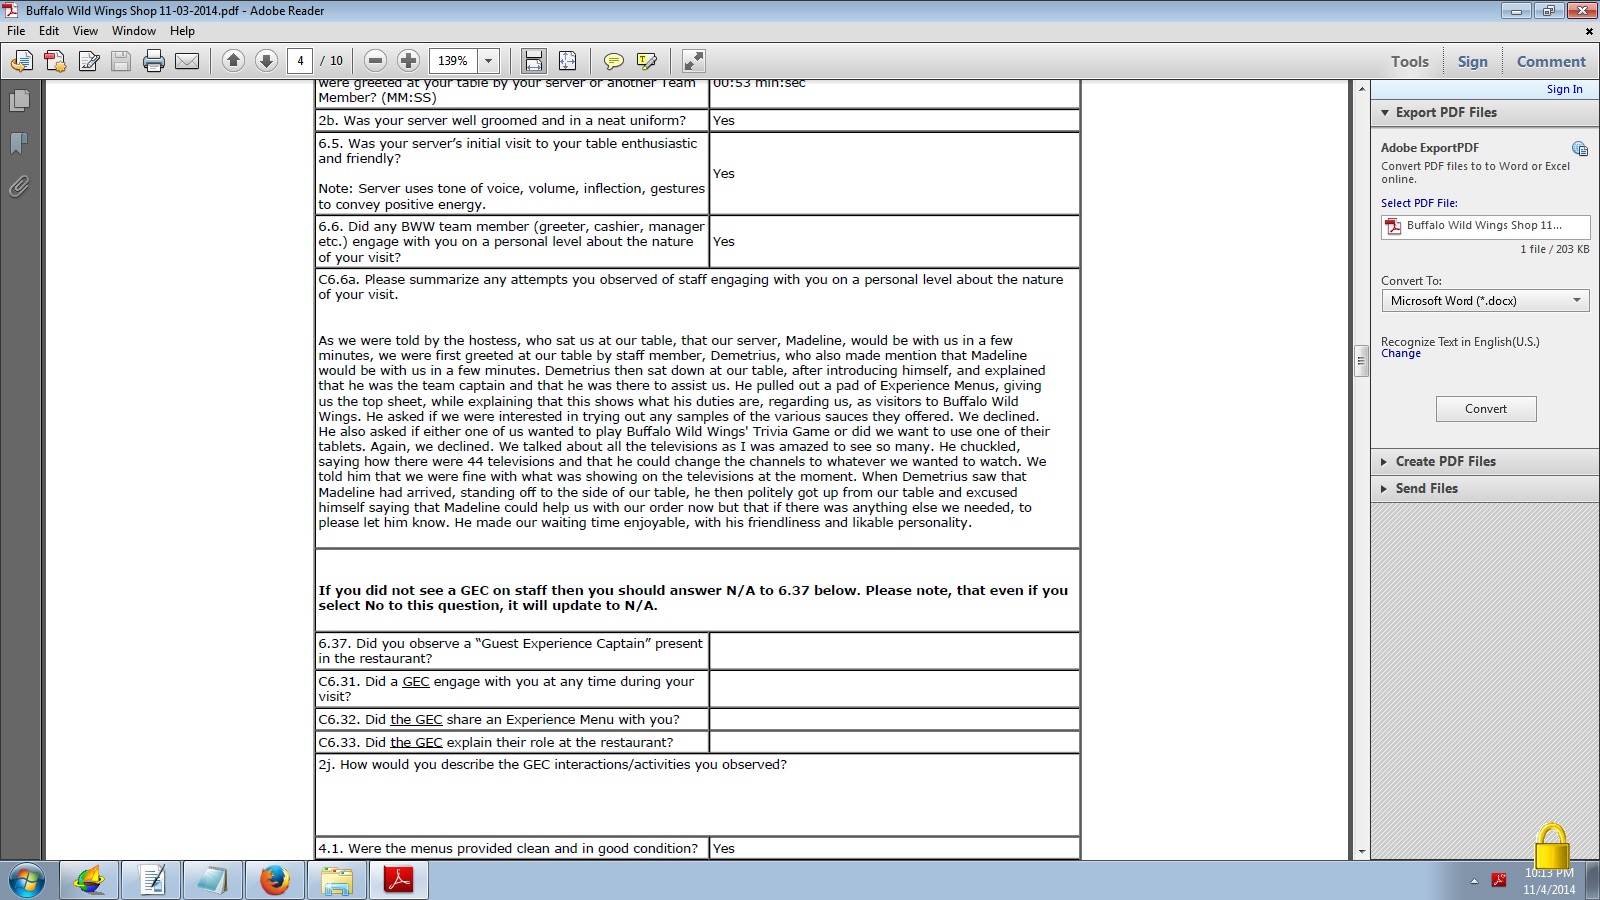Viewport: 1600px width, 900px height.
Task: Open the View menu
Action: 85,31
